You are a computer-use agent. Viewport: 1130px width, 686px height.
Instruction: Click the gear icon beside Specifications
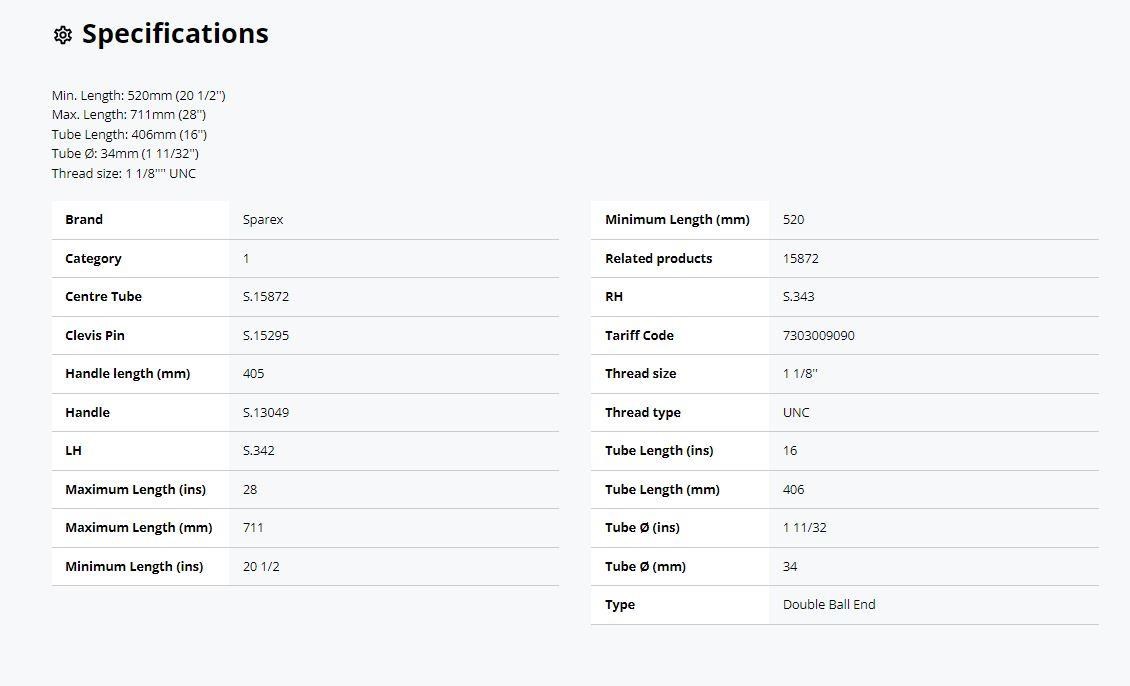pos(63,35)
